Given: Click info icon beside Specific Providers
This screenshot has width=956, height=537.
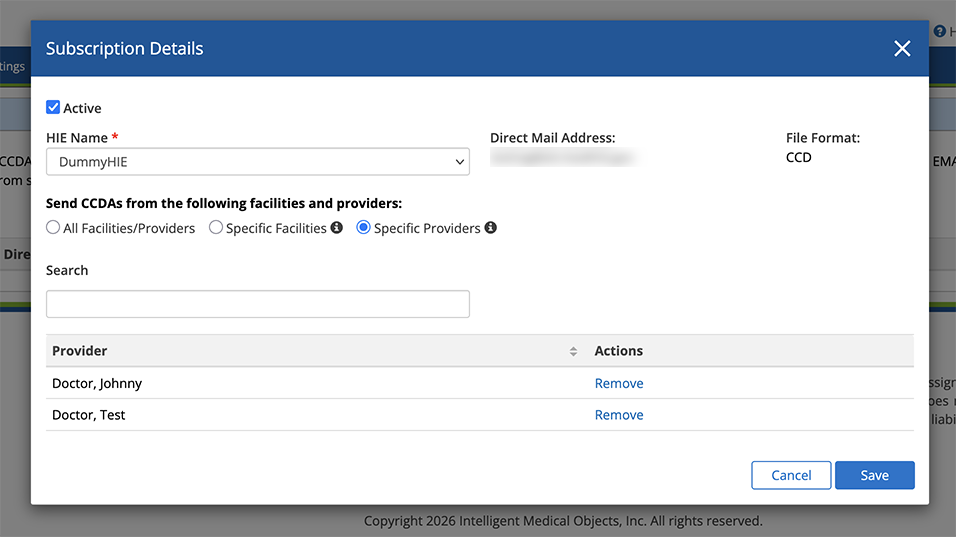Looking at the screenshot, I should pos(491,228).
